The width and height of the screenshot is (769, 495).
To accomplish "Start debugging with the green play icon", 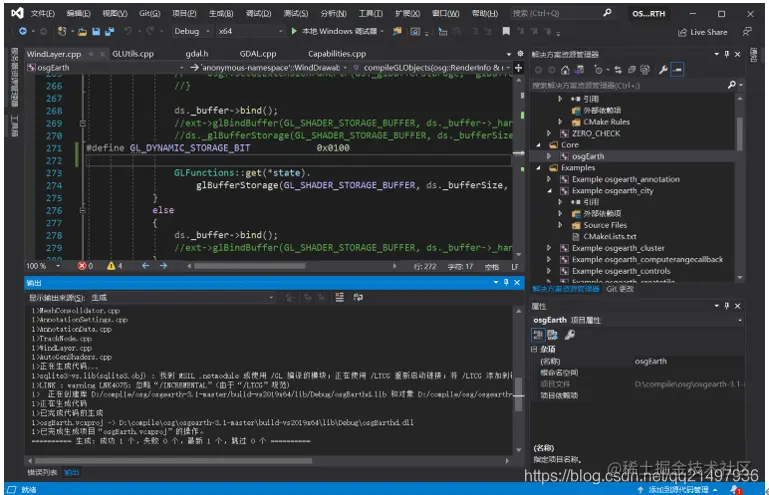I will pyautogui.click(x=294, y=31).
